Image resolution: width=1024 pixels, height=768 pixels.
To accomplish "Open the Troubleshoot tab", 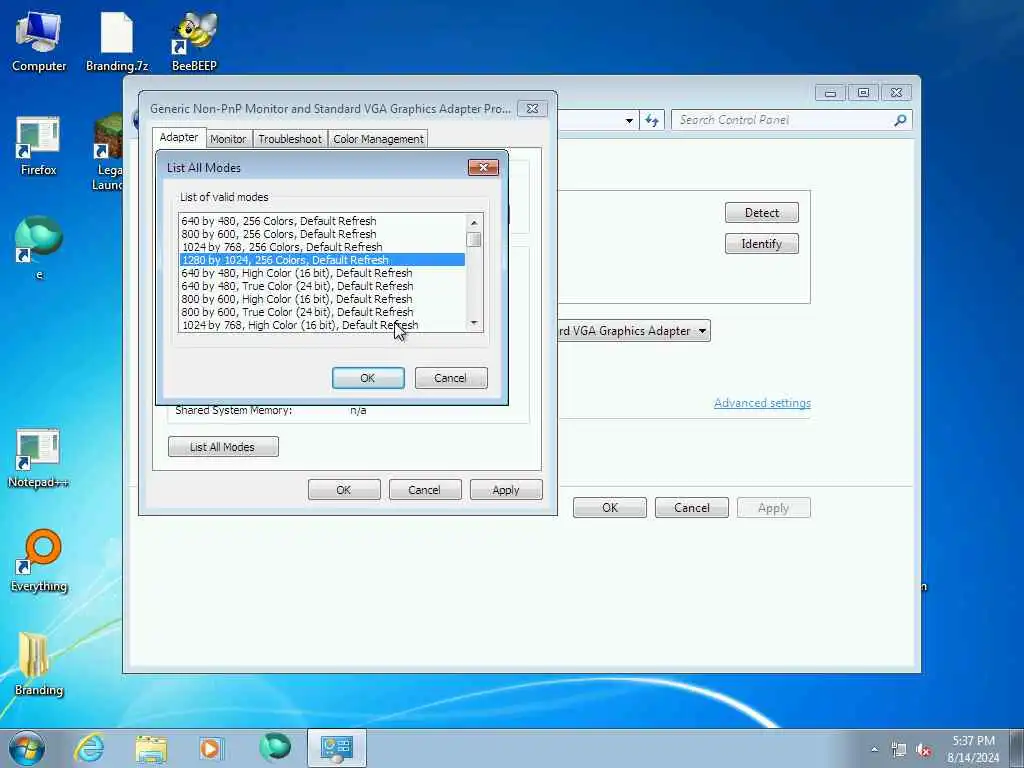I will click(x=290, y=139).
